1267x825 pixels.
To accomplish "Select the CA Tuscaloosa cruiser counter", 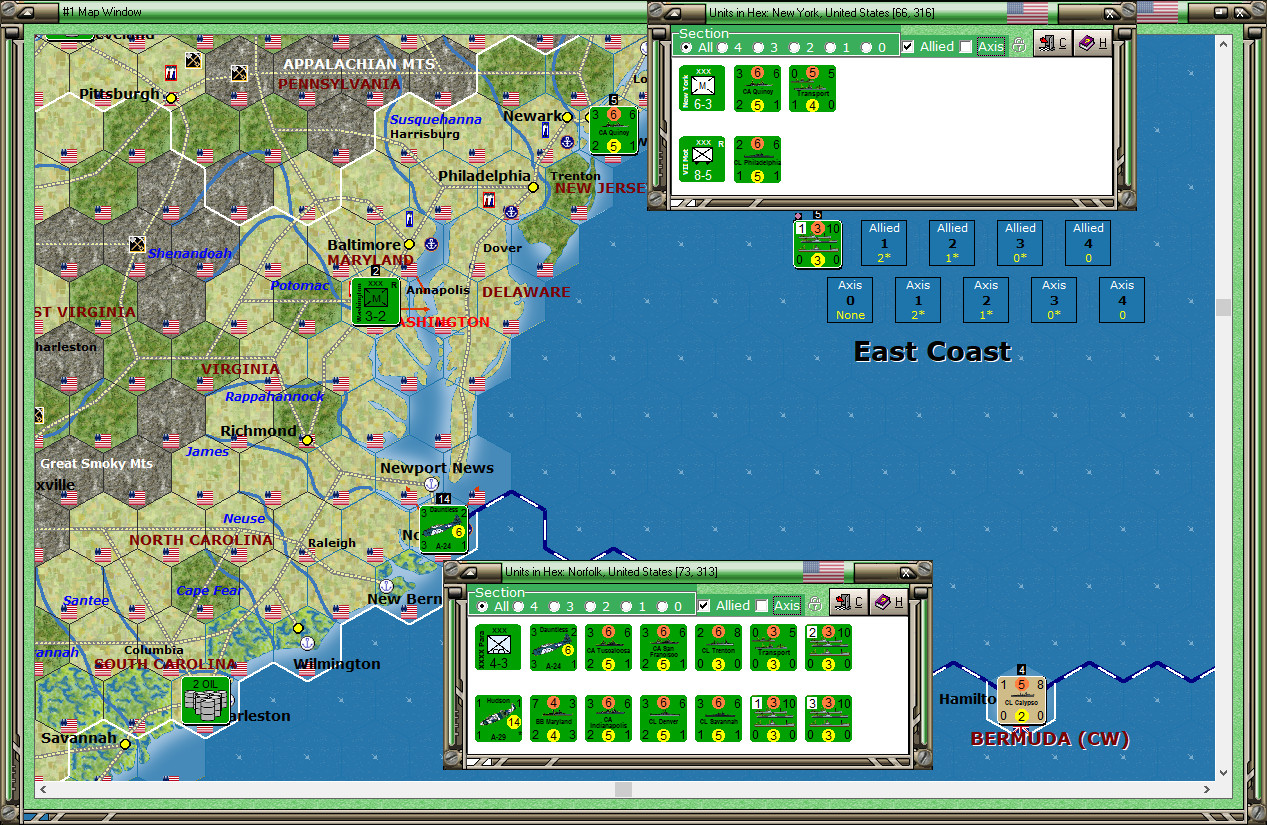I will coord(608,648).
